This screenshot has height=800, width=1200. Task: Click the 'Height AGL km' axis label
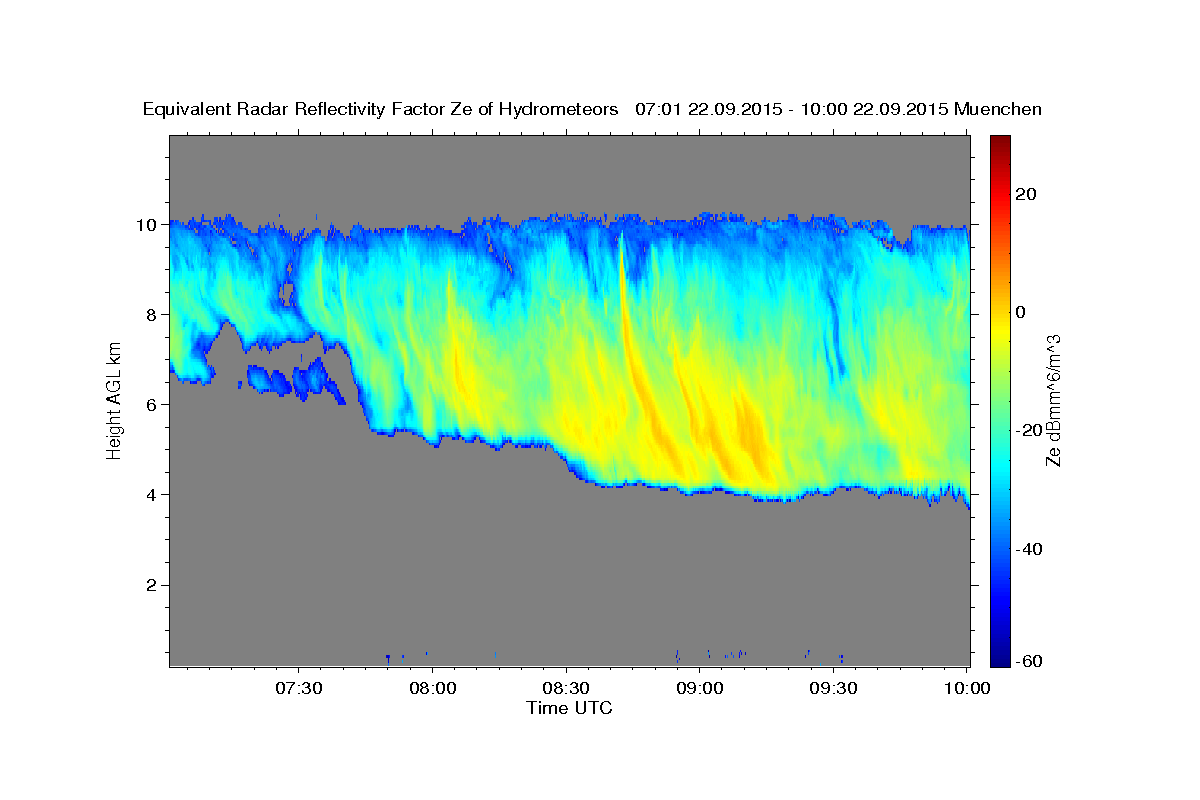click(114, 400)
